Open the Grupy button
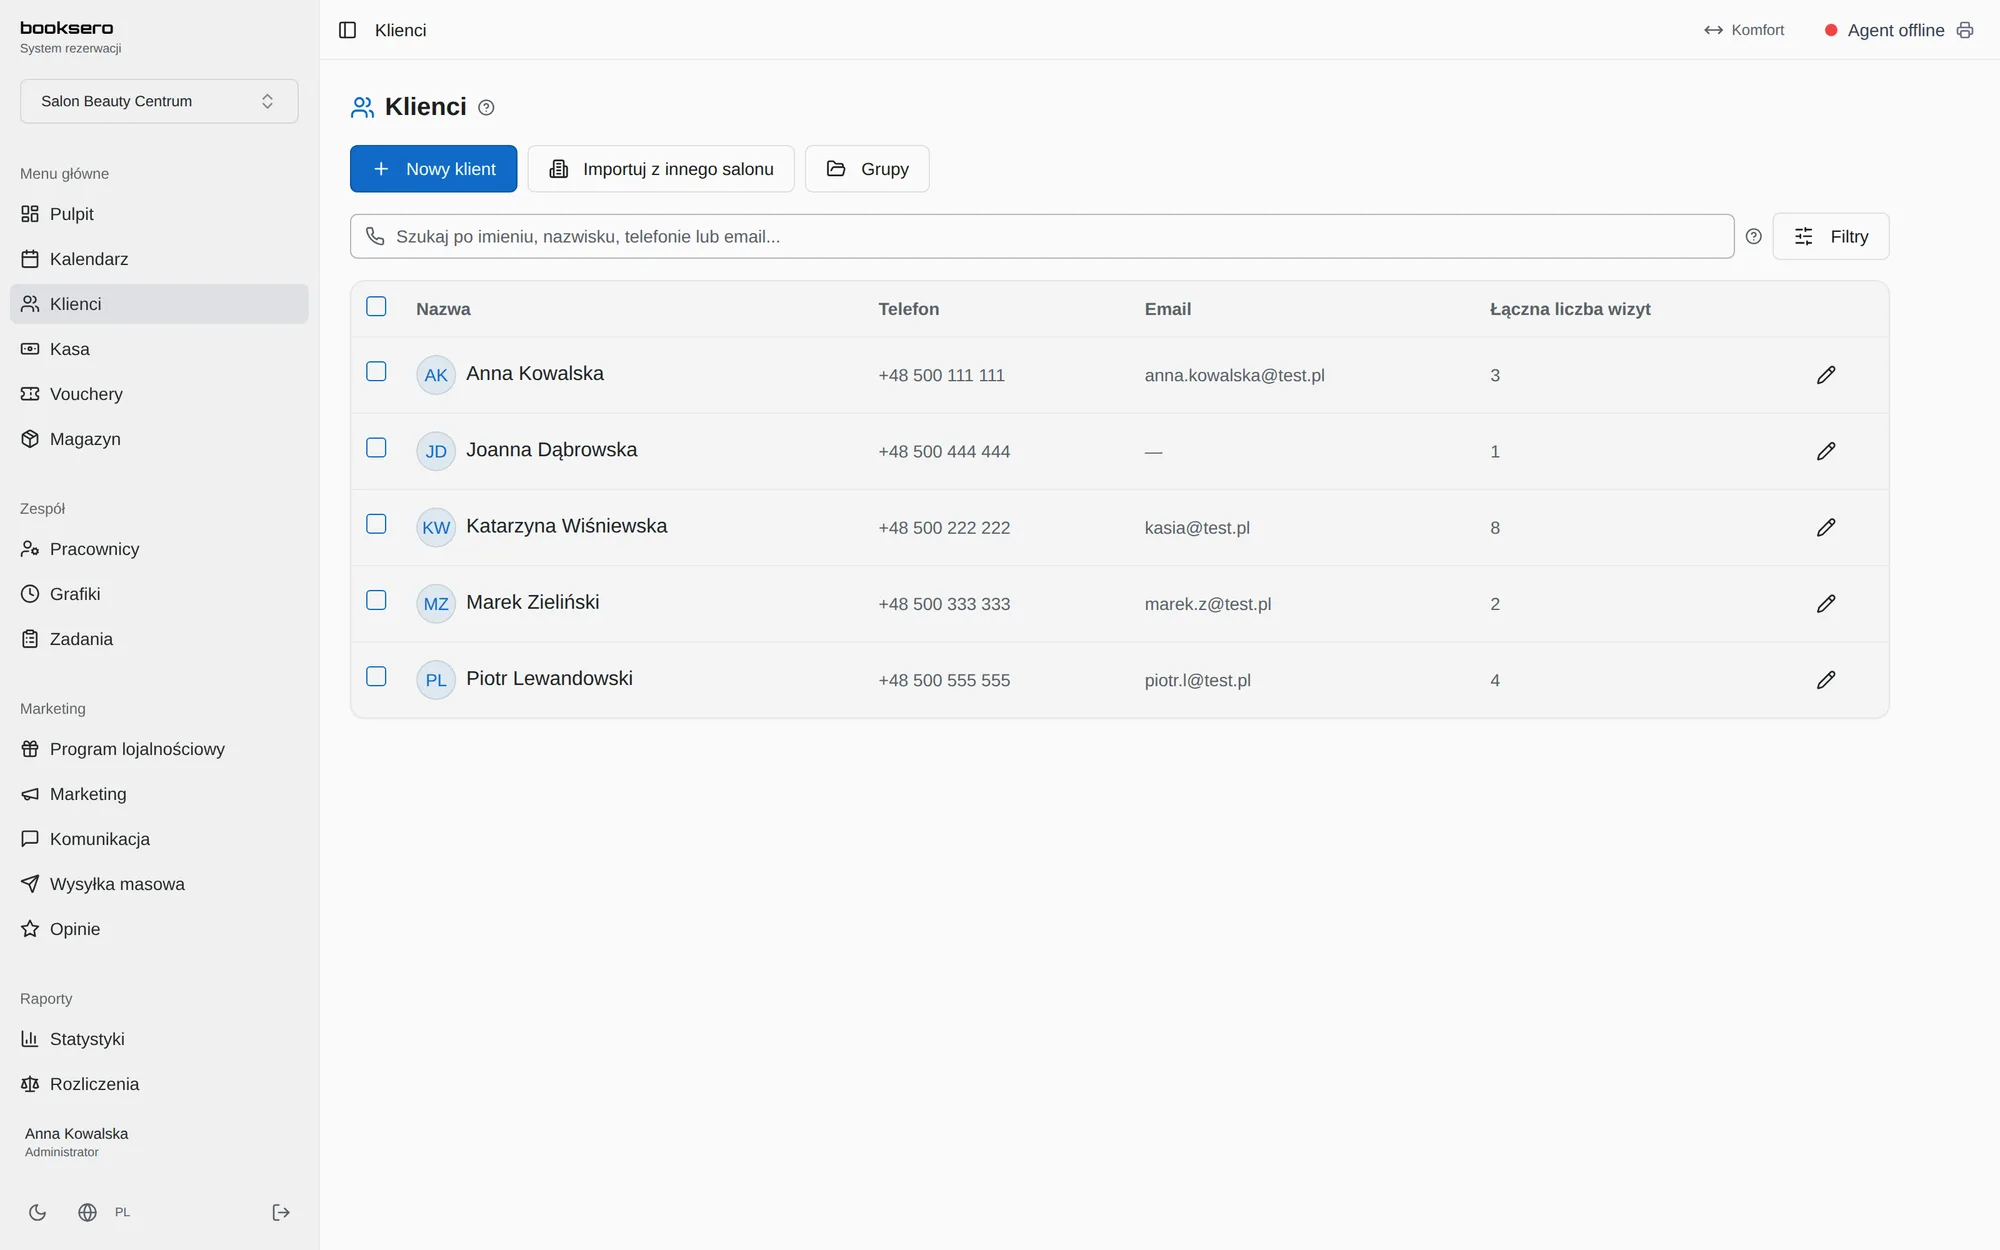 coord(867,169)
